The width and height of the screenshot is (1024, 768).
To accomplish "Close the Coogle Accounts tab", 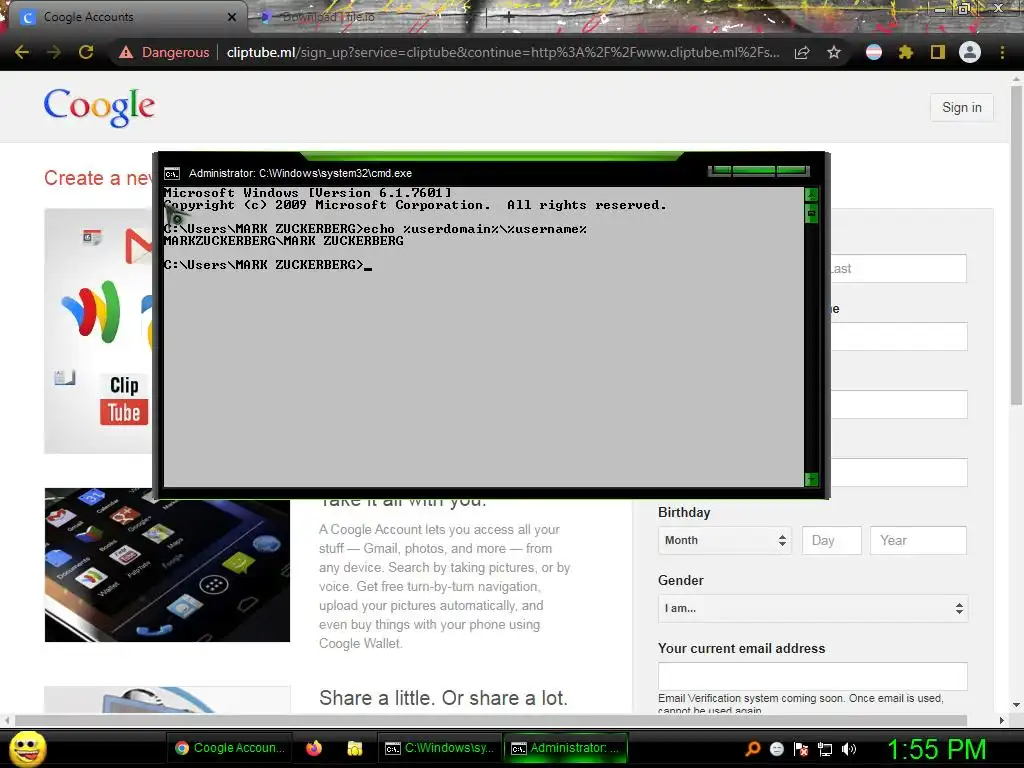I will point(232,17).
